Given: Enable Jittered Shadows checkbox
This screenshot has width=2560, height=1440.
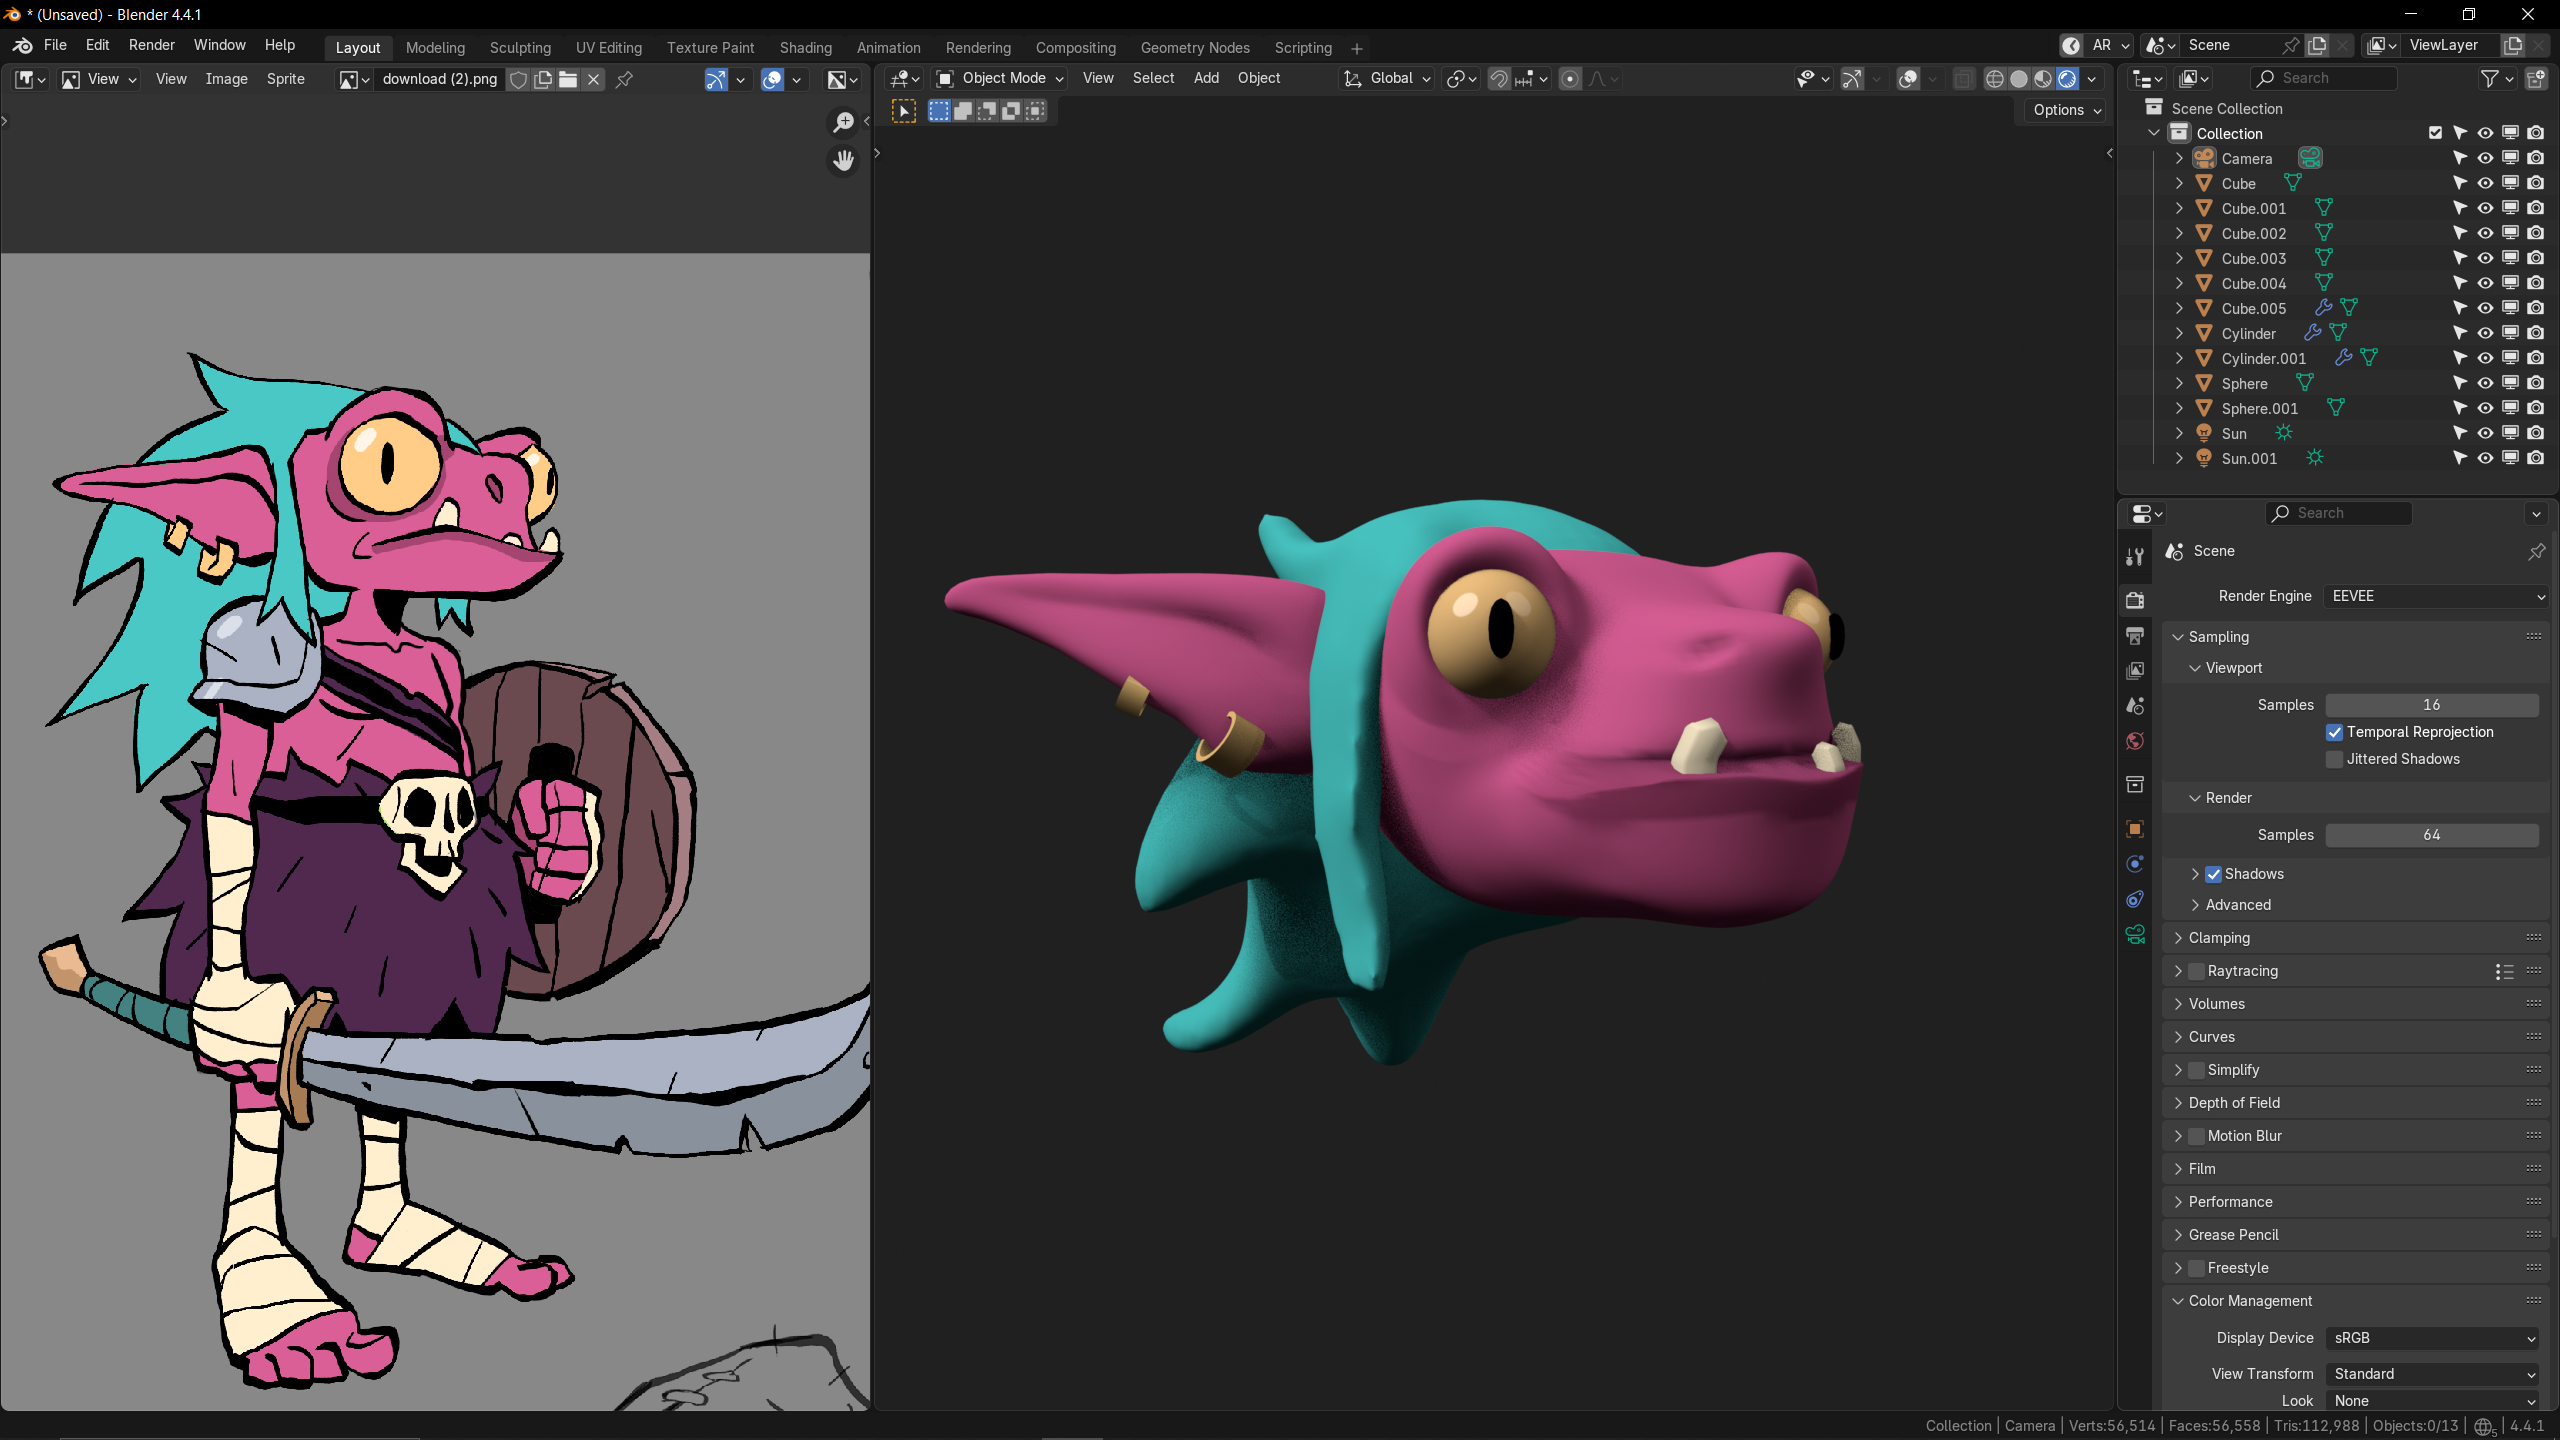Looking at the screenshot, I should coord(2334,760).
